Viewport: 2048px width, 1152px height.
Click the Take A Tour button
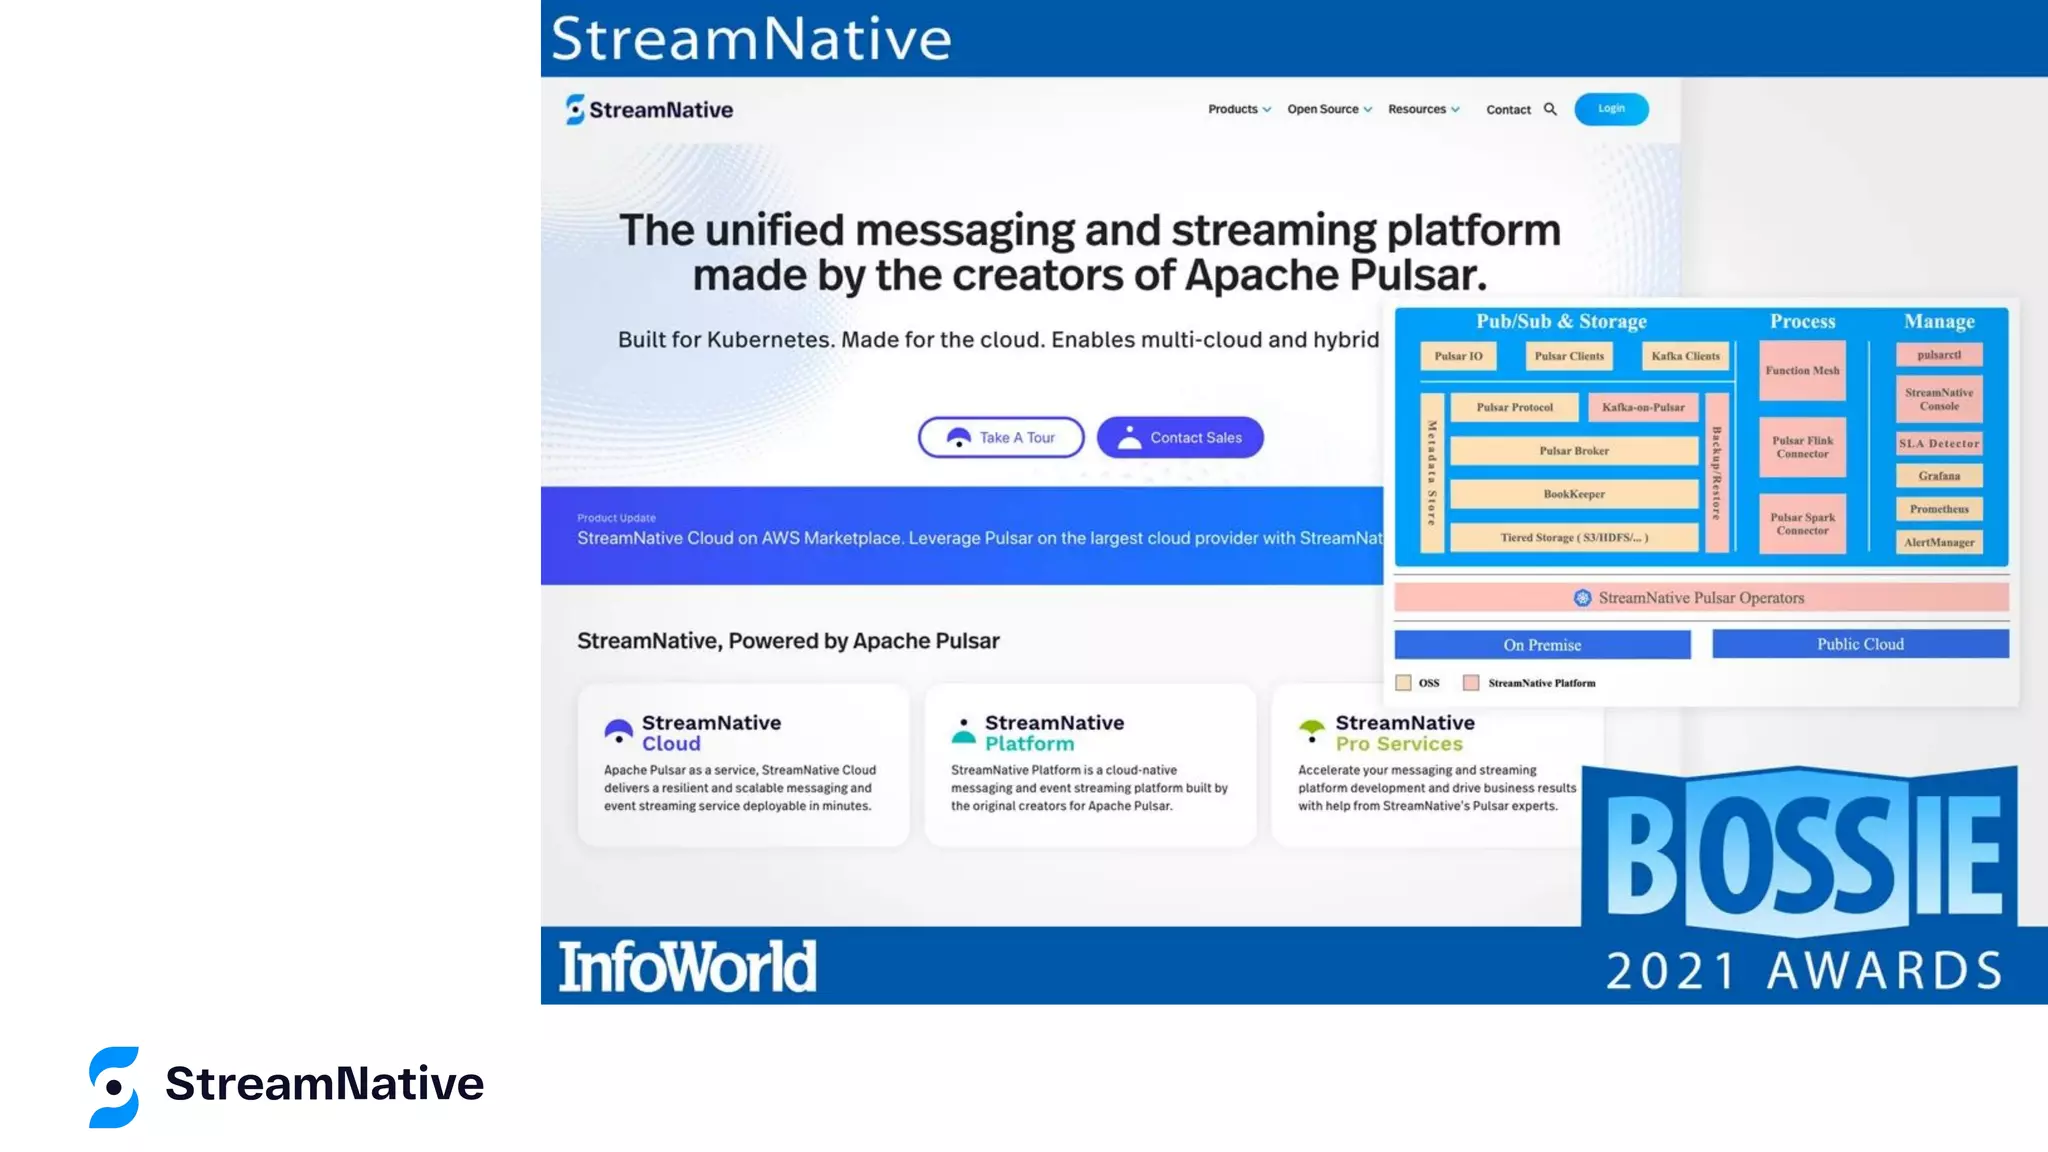1001,438
